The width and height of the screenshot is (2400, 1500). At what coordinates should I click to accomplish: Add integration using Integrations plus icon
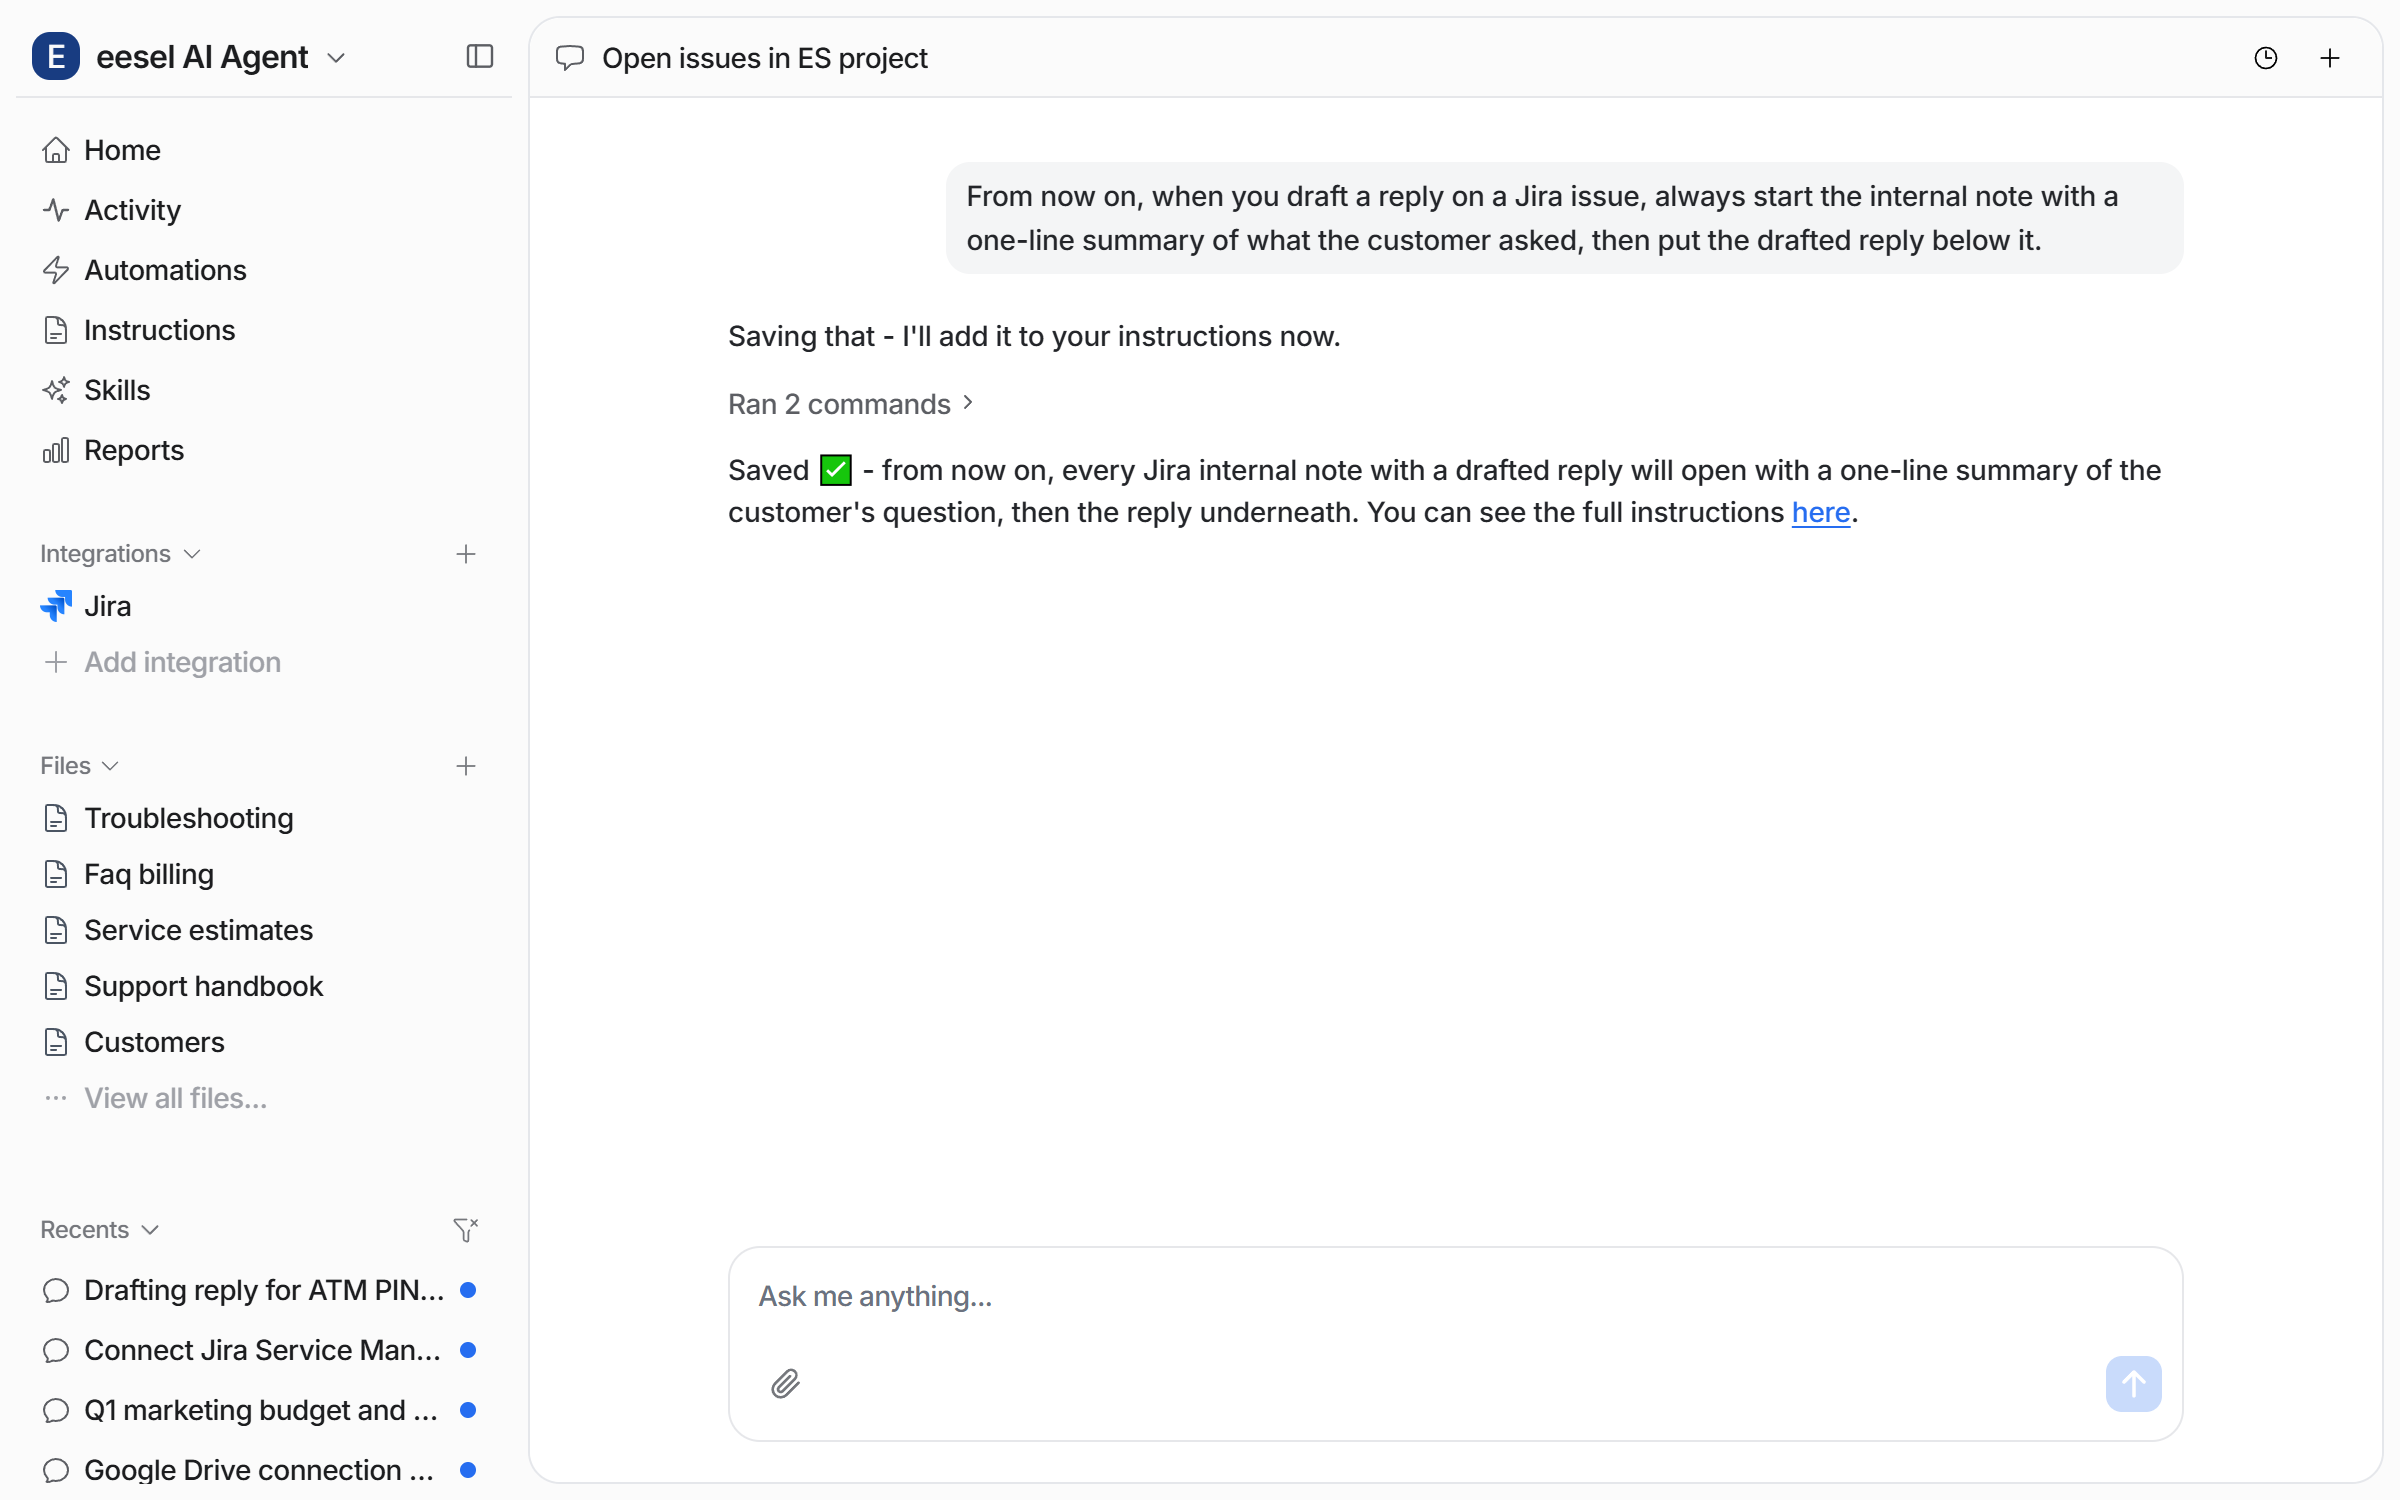pos(466,554)
